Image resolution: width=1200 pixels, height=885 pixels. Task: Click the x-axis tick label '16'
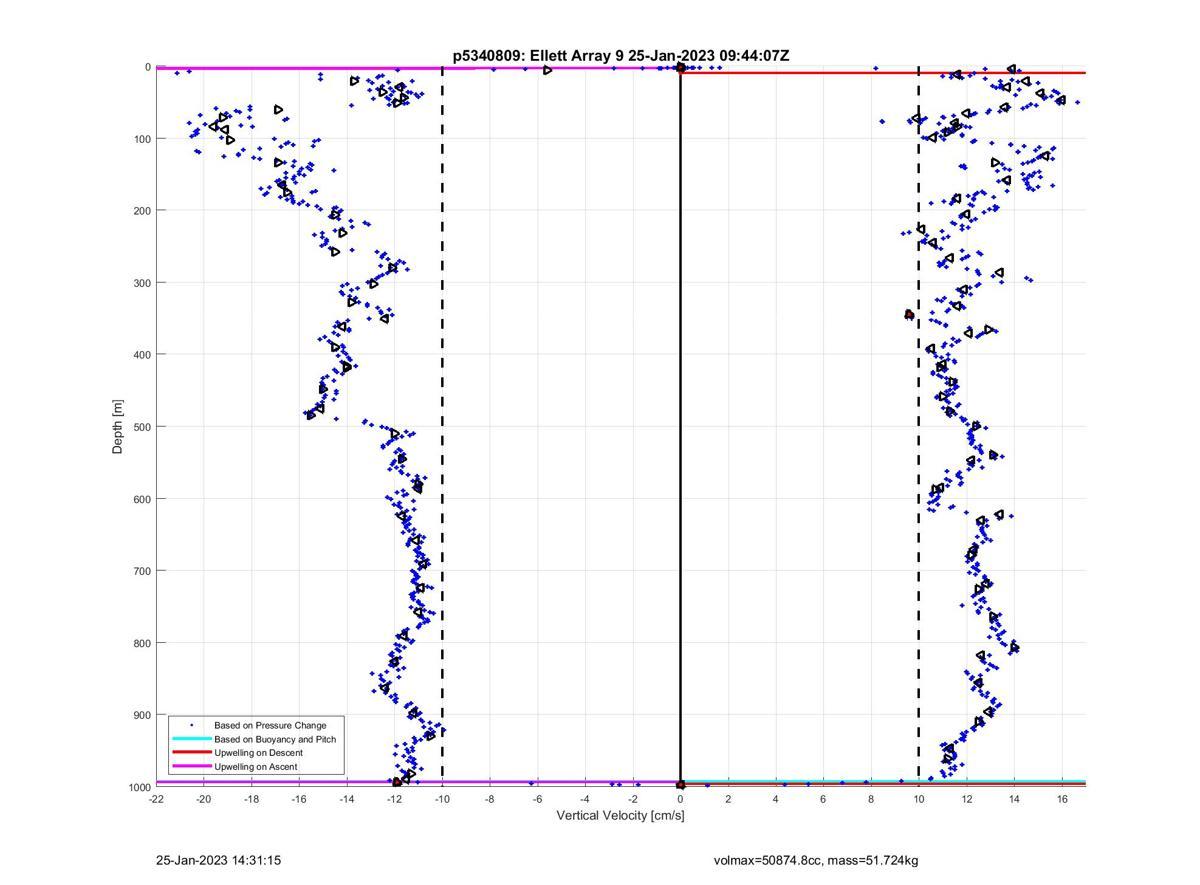1062,799
